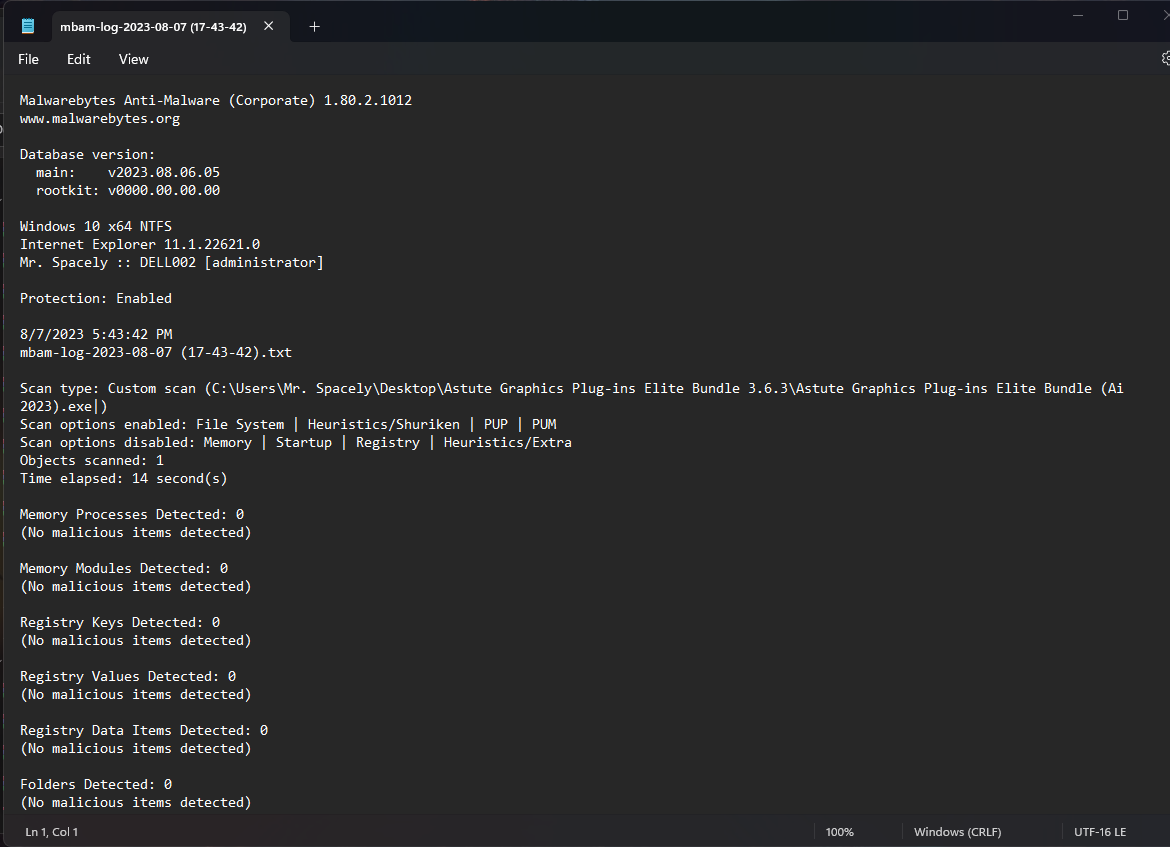Click 'Registry Data Items Detected: 0' line
This screenshot has width=1170, height=847.
click(x=143, y=731)
